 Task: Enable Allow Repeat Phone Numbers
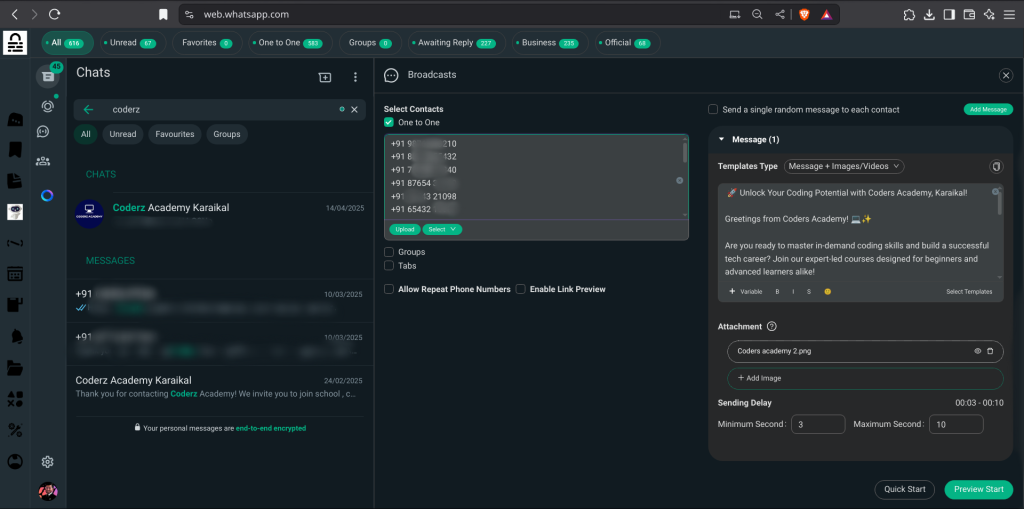tap(389, 289)
